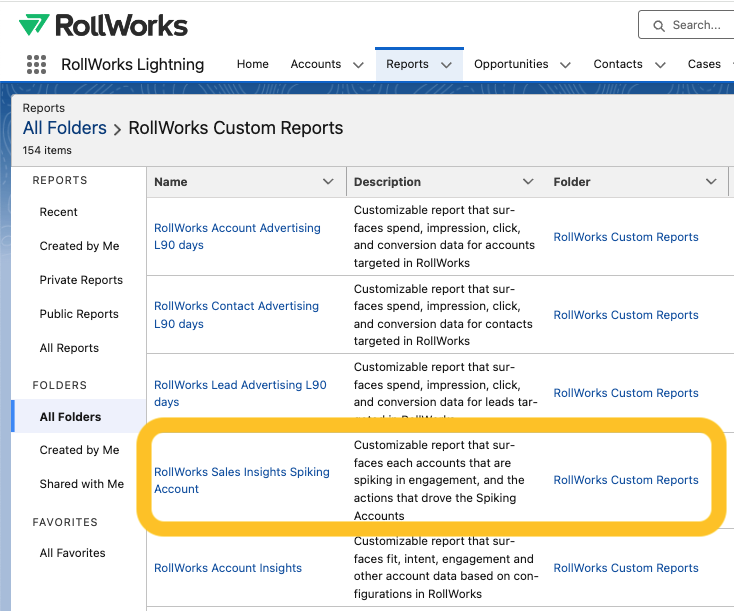Open Name column sort menu chevron
Viewport: 734px width, 611px height.
coord(328,181)
